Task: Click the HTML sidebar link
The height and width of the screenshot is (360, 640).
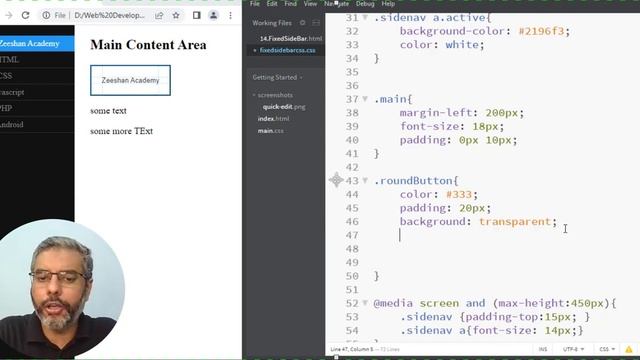Action: pyautogui.click(x=37, y=60)
